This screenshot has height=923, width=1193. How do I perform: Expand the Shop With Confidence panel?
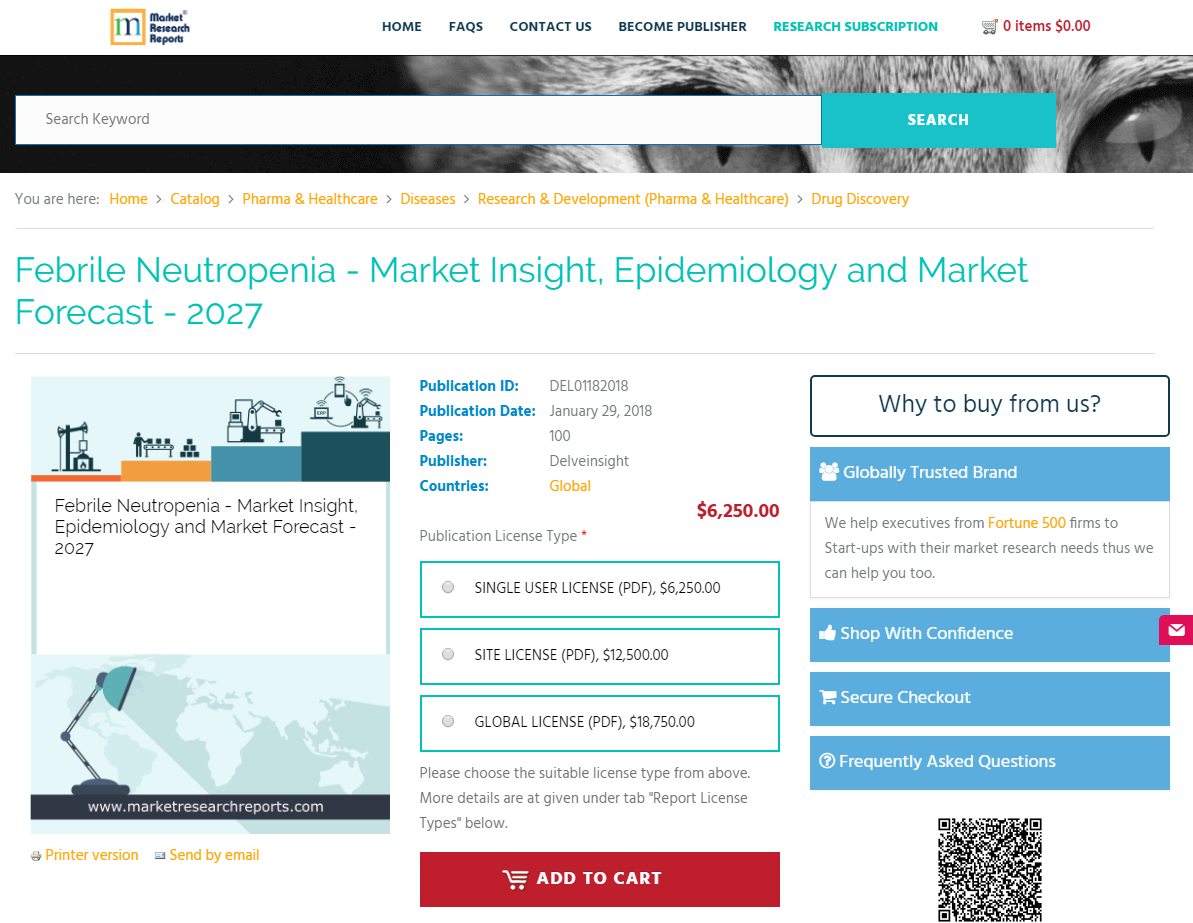989,635
